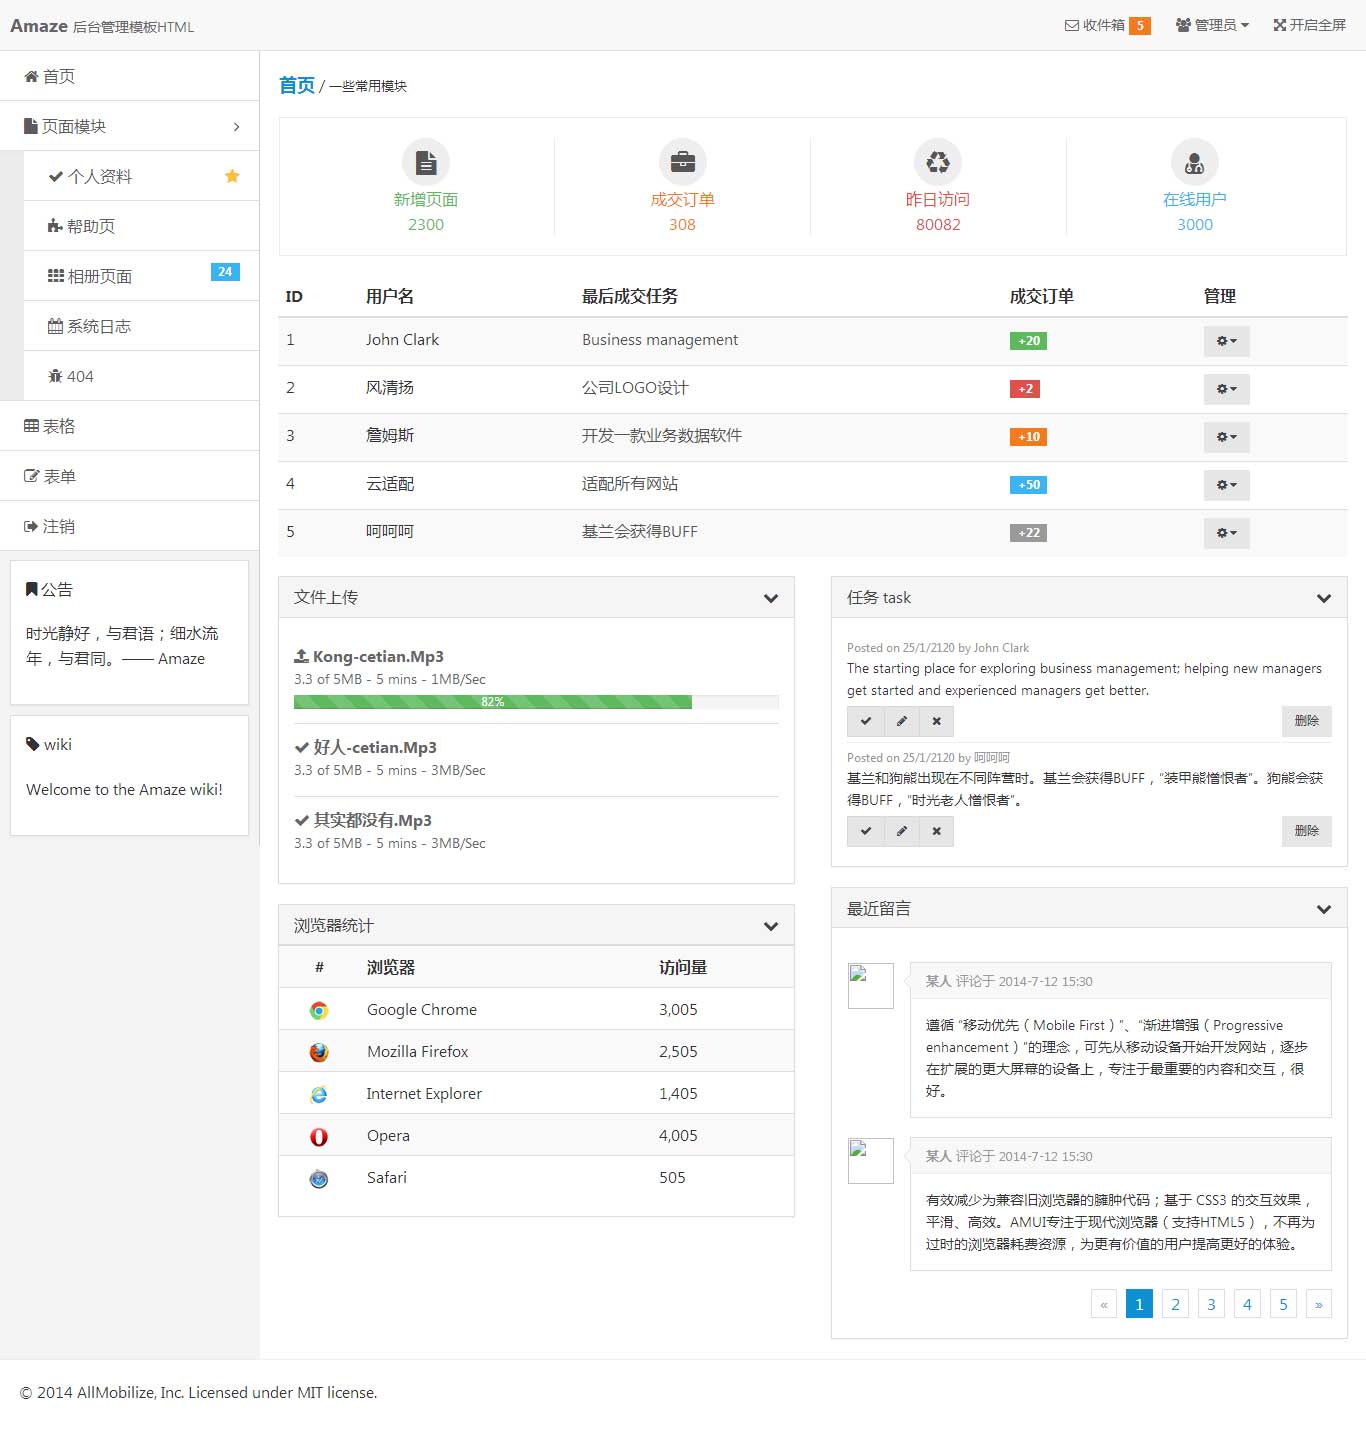
Task: Click the Opera browser icon
Action: 319,1136
